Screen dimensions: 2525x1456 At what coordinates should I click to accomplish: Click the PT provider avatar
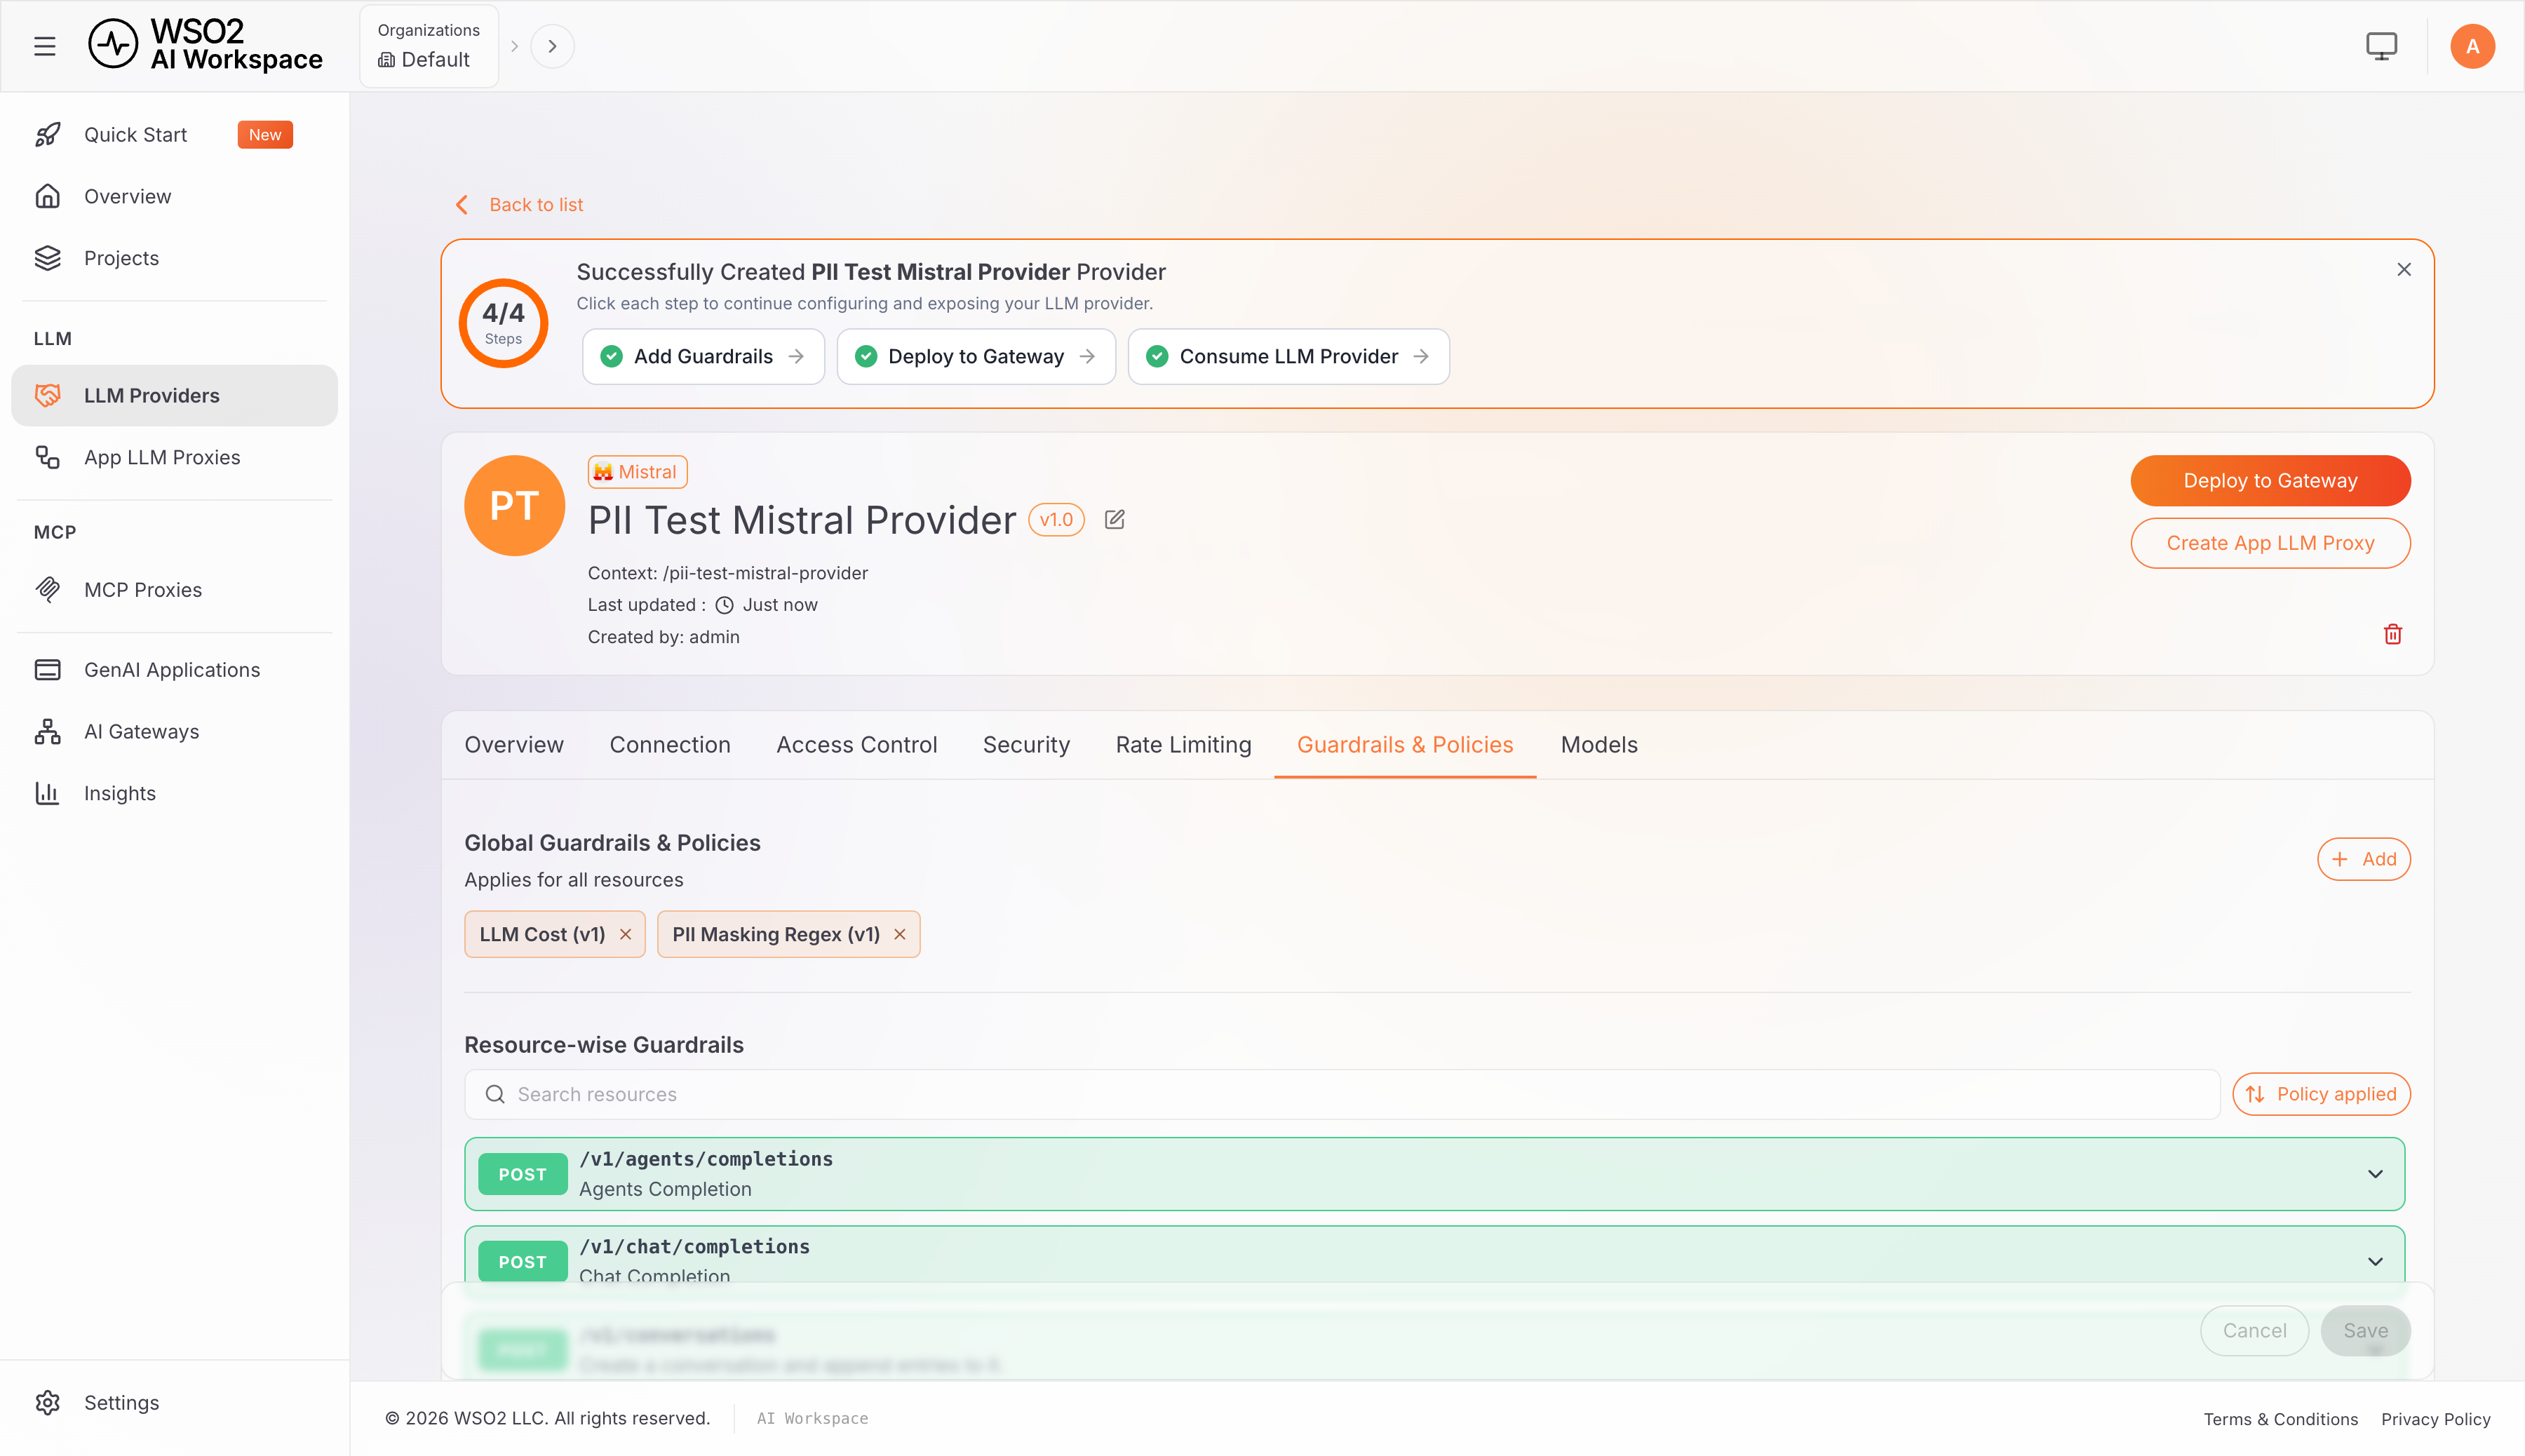coord(514,506)
